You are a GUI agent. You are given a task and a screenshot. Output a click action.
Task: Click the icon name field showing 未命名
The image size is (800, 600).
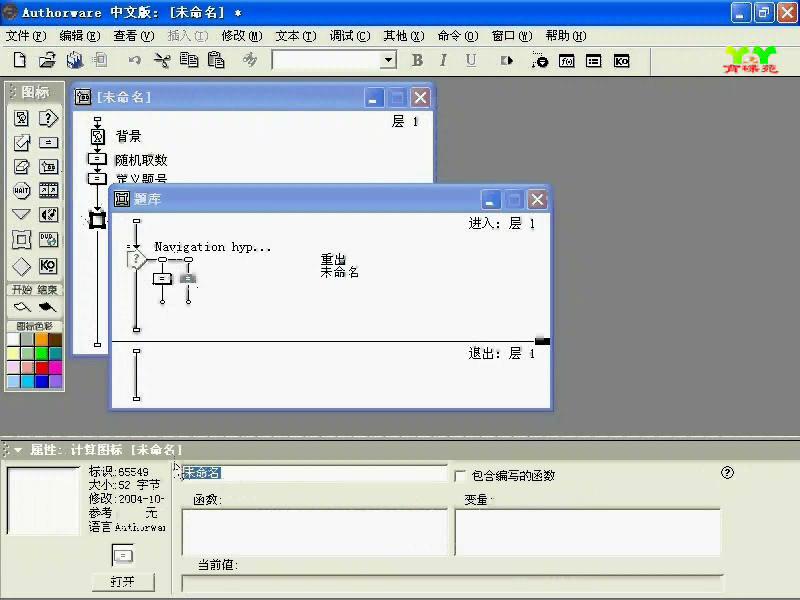click(x=314, y=473)
